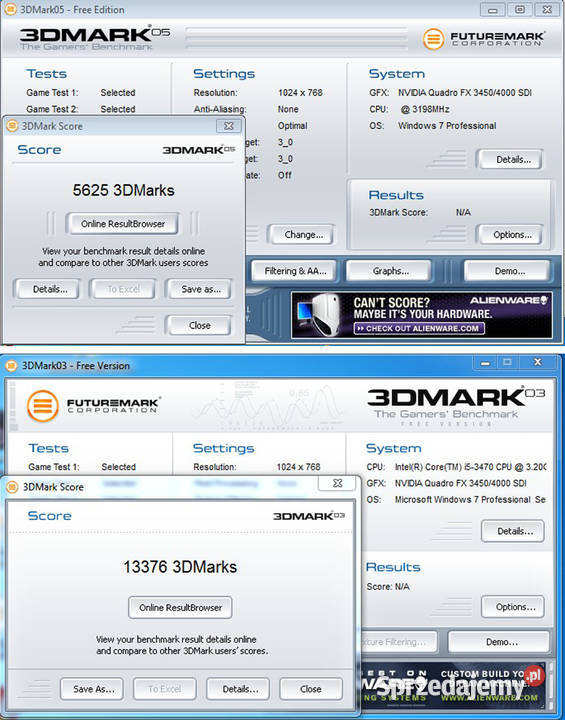Image resolution: width=565 pixels, height=720 pixels.
Task: Click Futuremark orange logo icon in 3DMark05
Action: [433, 39]
